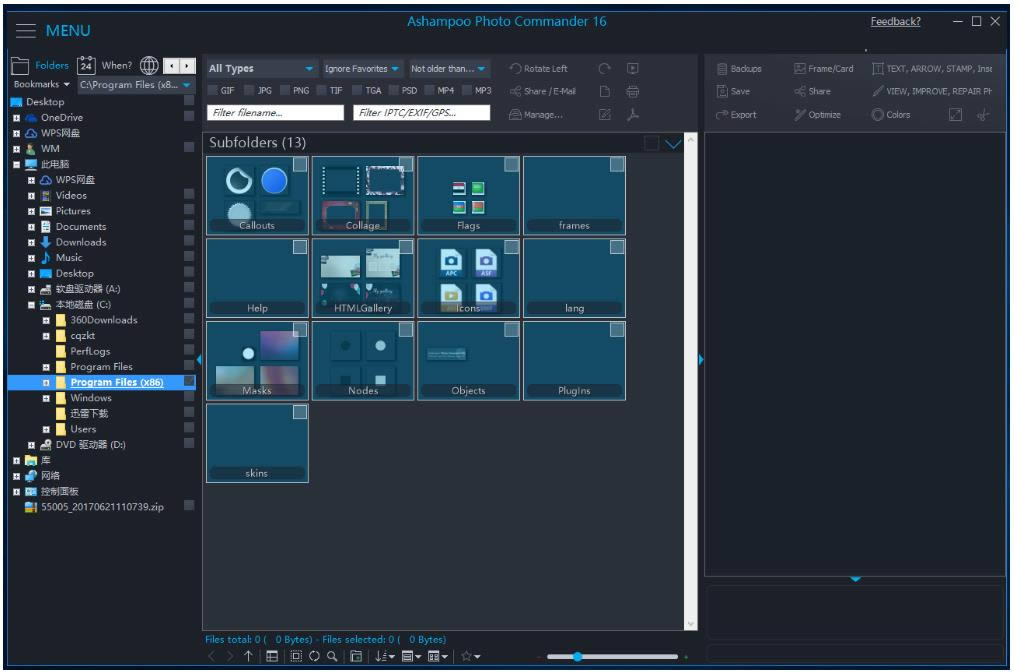This screenshot has height=672, width=1014.
Task: Click the blank document icon beside Share / E-Mail
Action: coord(605,91)
